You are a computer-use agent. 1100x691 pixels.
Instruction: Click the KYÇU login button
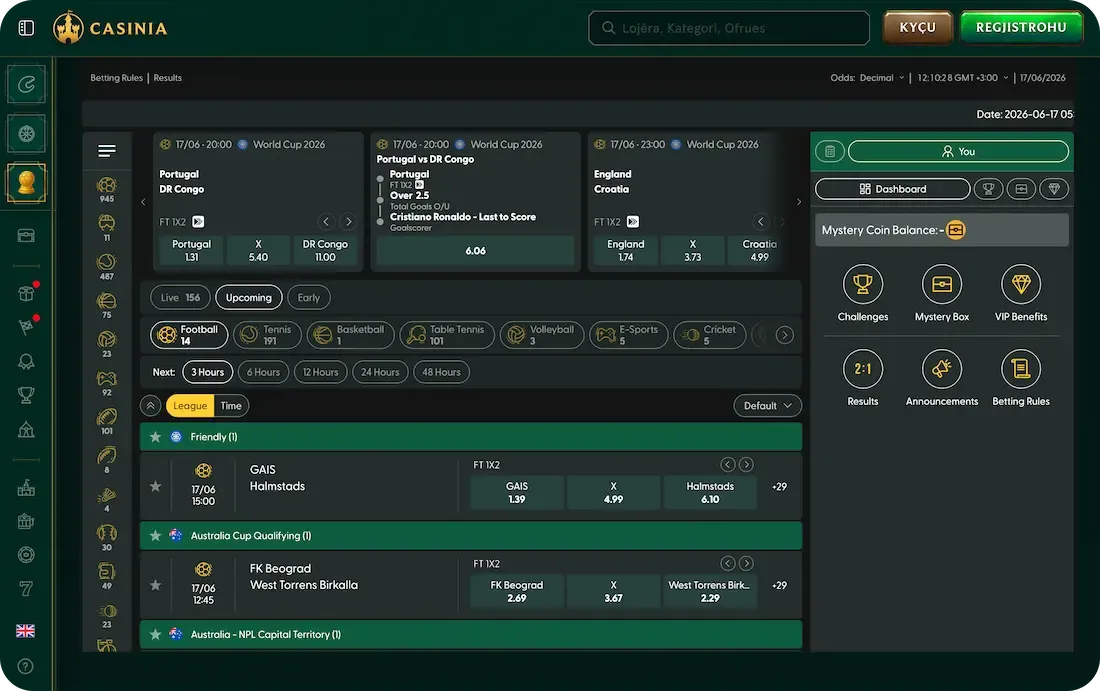pos(918,27)
